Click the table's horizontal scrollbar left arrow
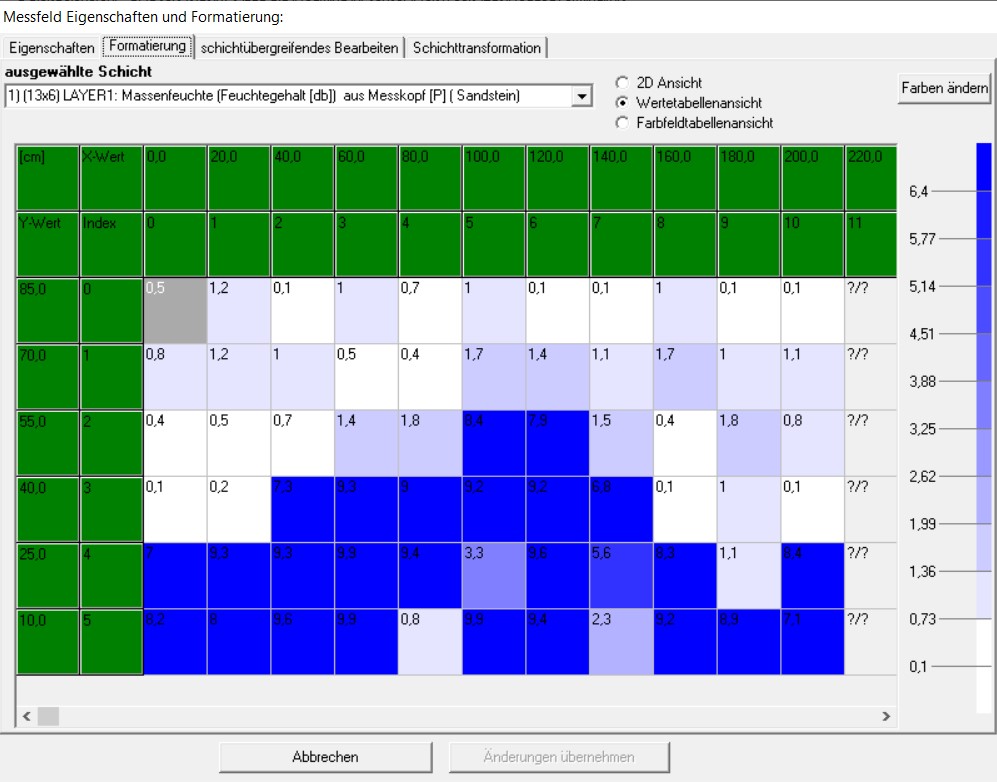The width and height of the screenshot is (997, 782). (26, 716)
